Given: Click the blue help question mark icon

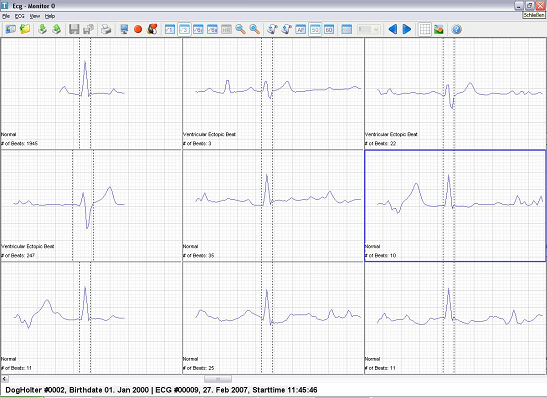Looking at the screenshot, I should pyautogui.click(x=456, y=29).
